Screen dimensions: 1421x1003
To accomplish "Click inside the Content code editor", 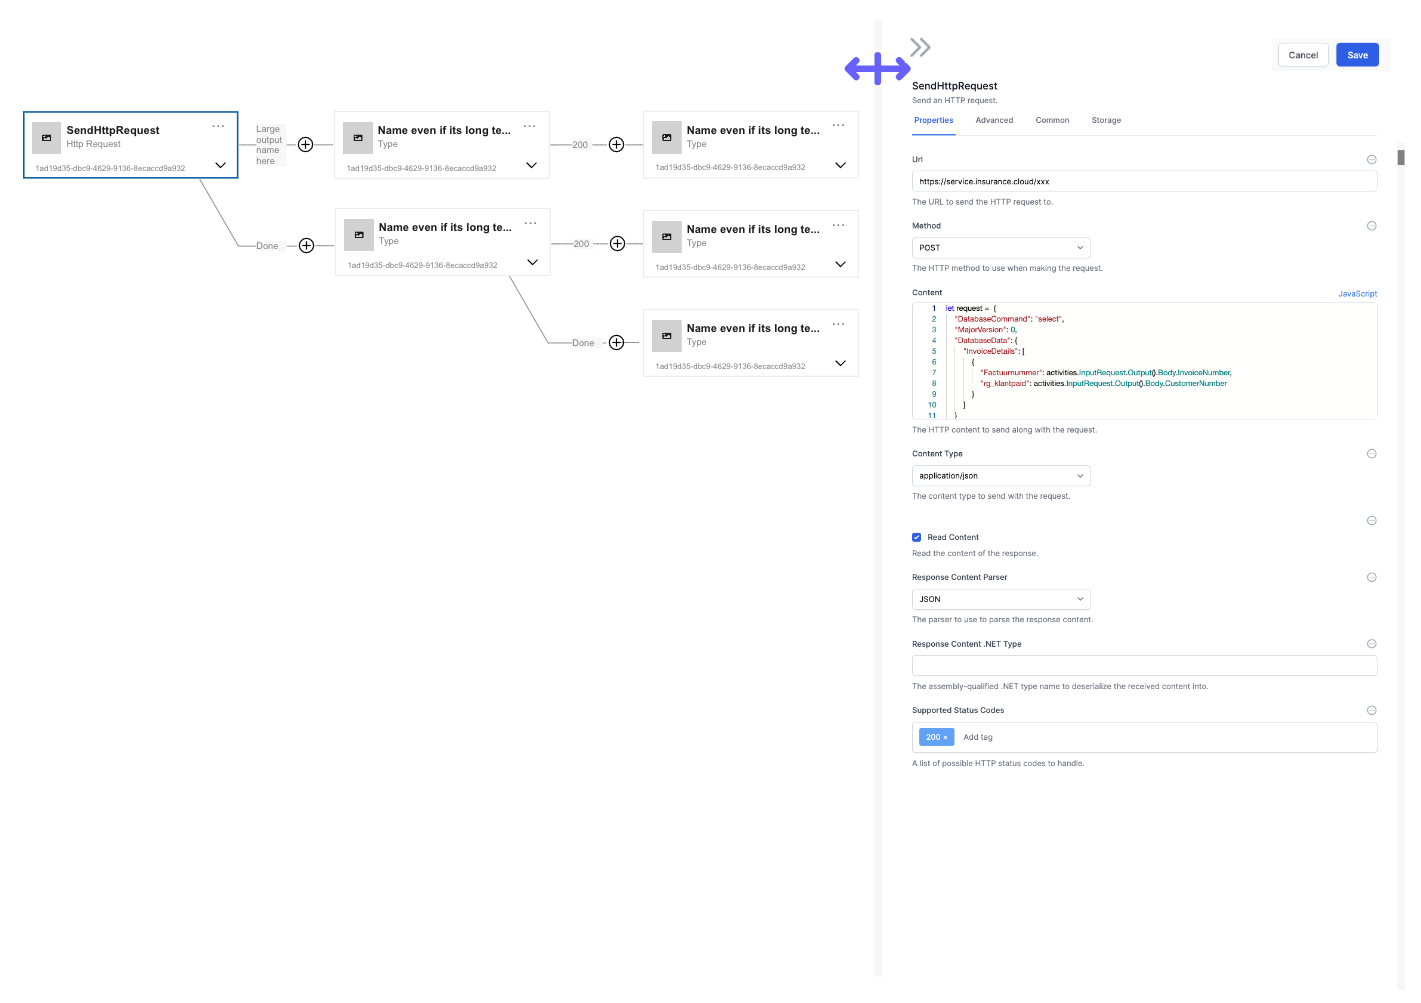I will tap(1145, 361).
